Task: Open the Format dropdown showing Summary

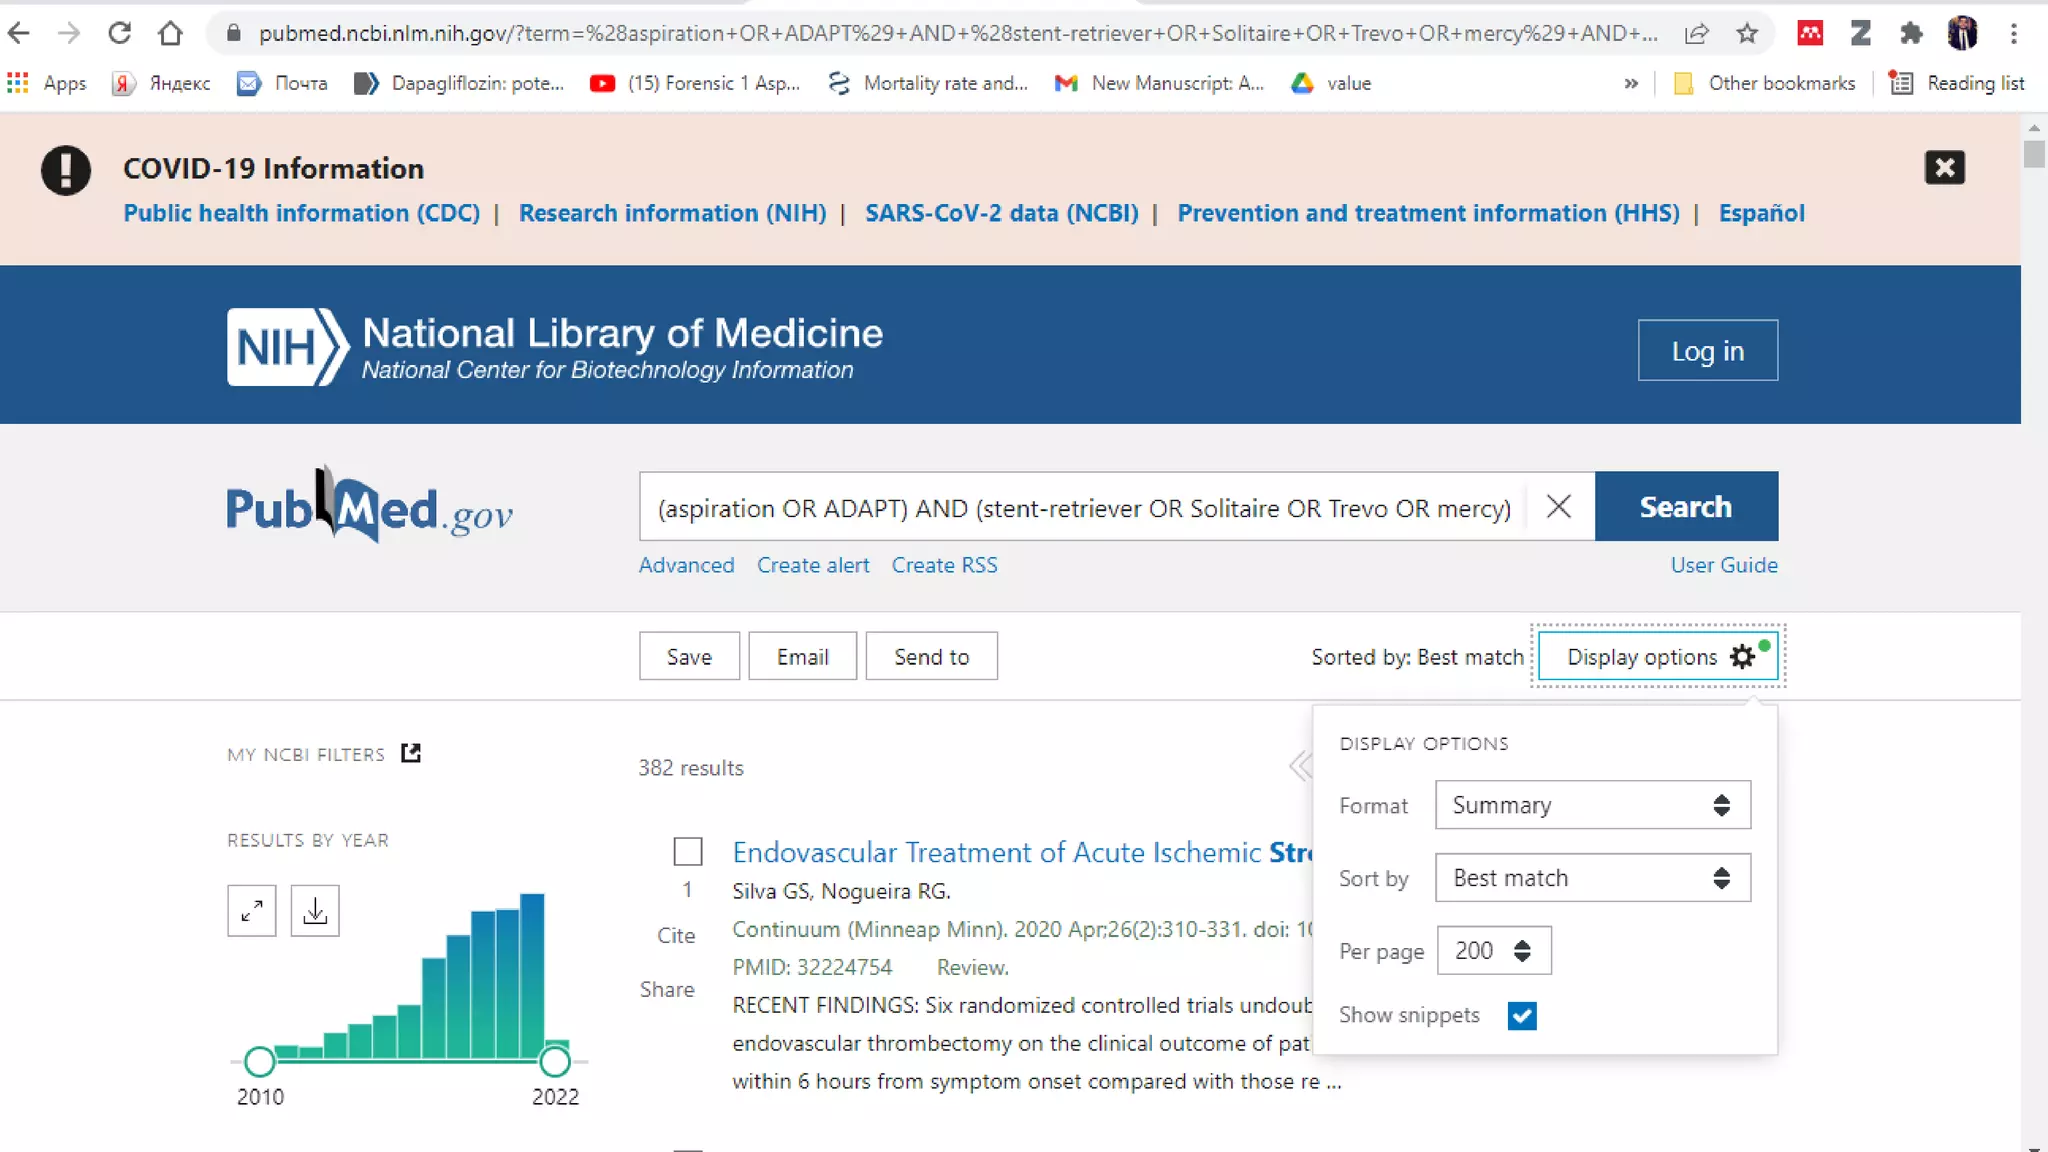Action: pos(1592,805)
